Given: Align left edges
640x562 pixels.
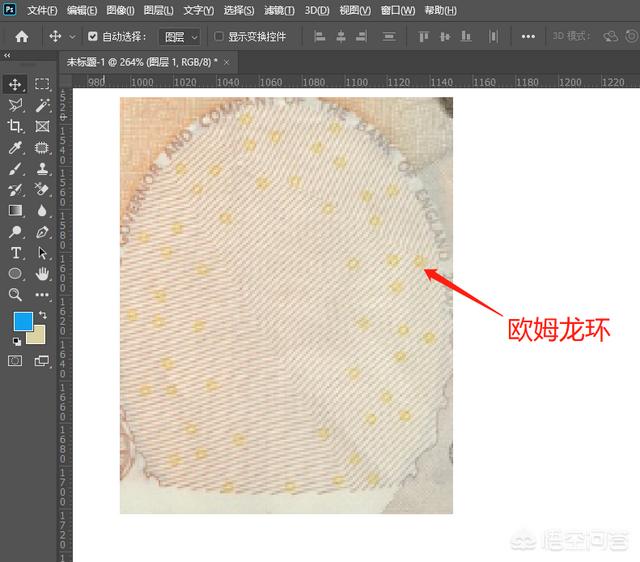Looking at the screenshot, I should pos(320,37).
